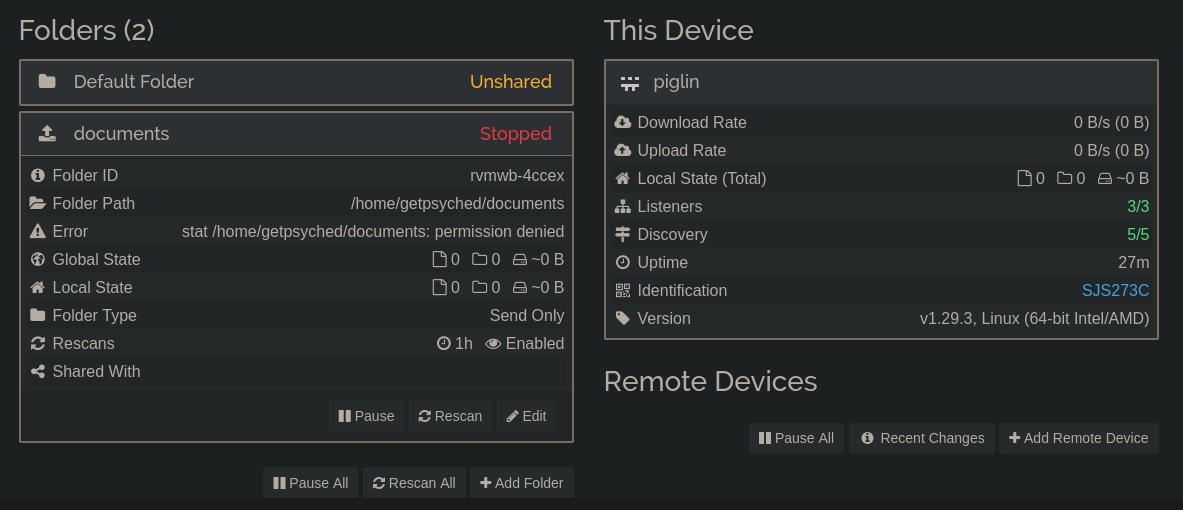Click the piglin device identicon
Viewport: 1183px width, 510px height.
point(630,82)
